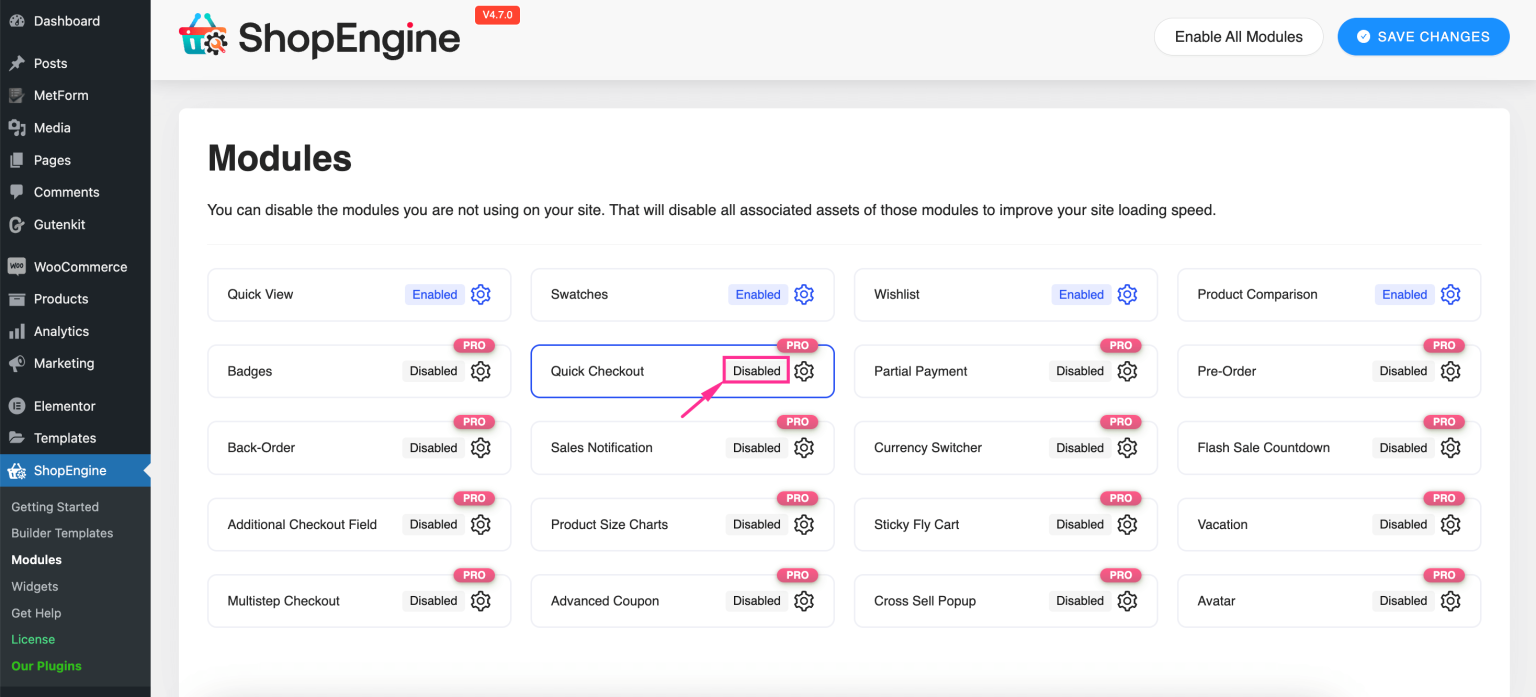Click the V4.7.0 version badge

pyautogui.click(x=497, y=15)
